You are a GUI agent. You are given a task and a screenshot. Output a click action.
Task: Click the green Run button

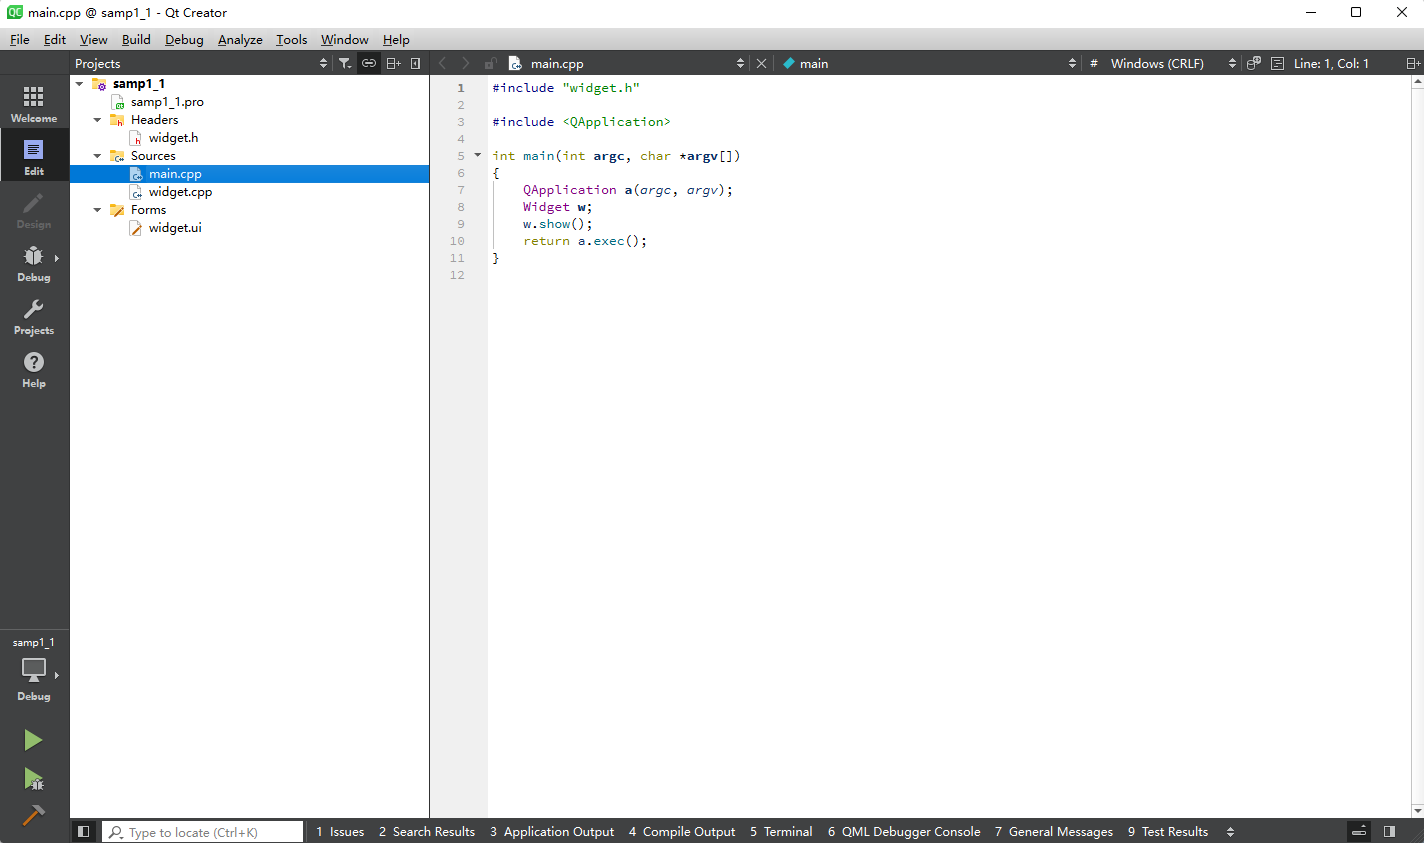(x=33, y=740)
